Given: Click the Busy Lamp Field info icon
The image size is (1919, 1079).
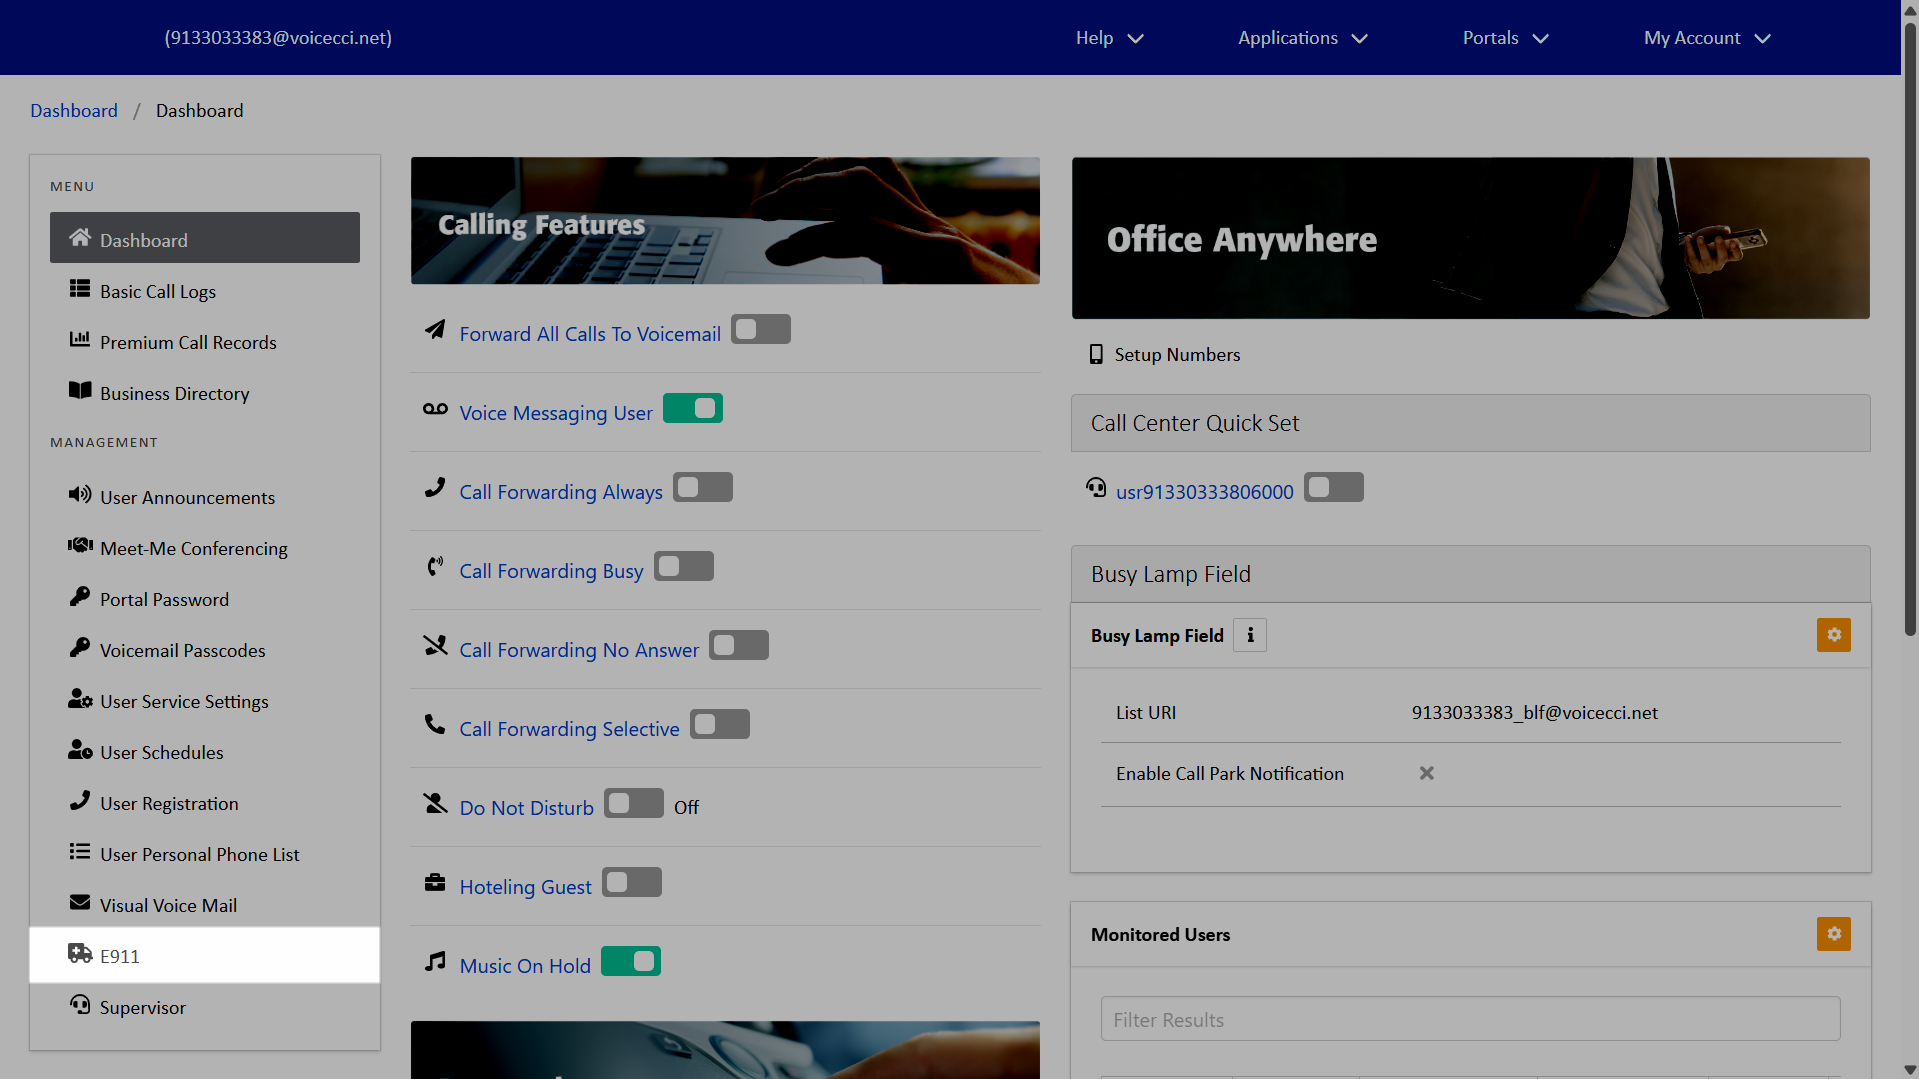Looking at the screenshot, I should coord(1250,635).
